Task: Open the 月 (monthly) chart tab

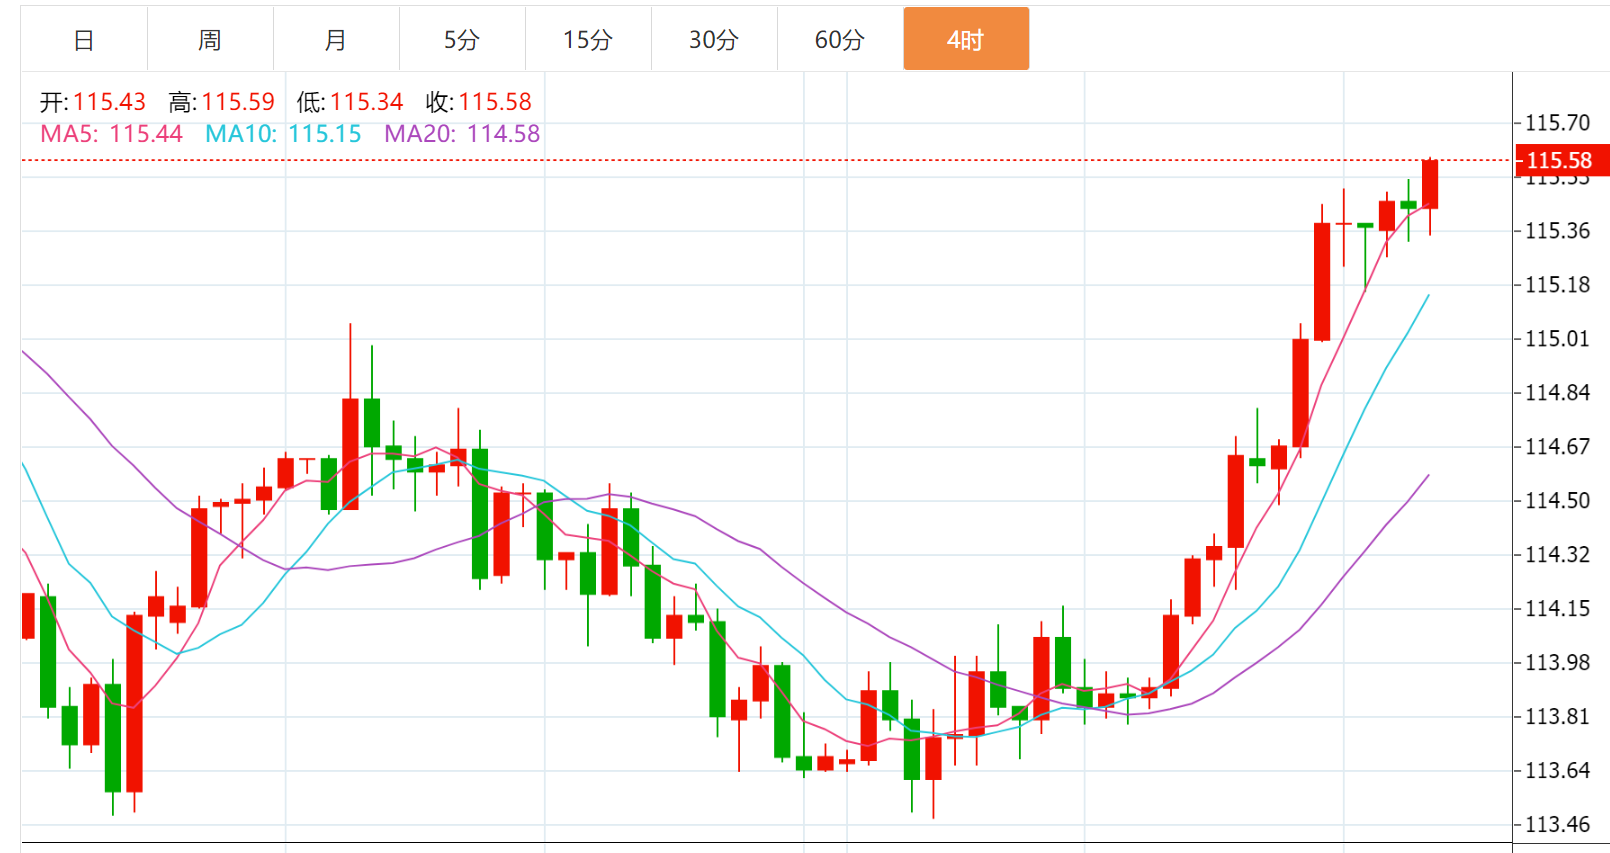Action: click(336, 40)
